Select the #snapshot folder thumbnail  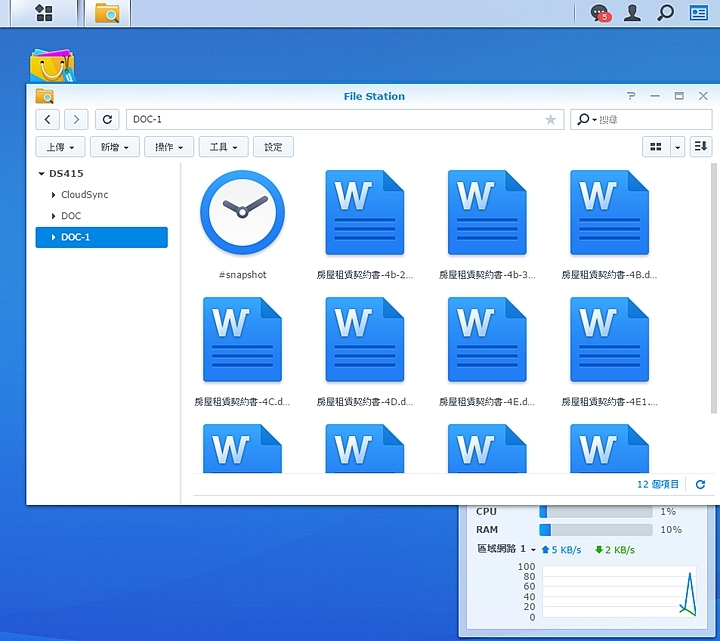pos(242,213)
